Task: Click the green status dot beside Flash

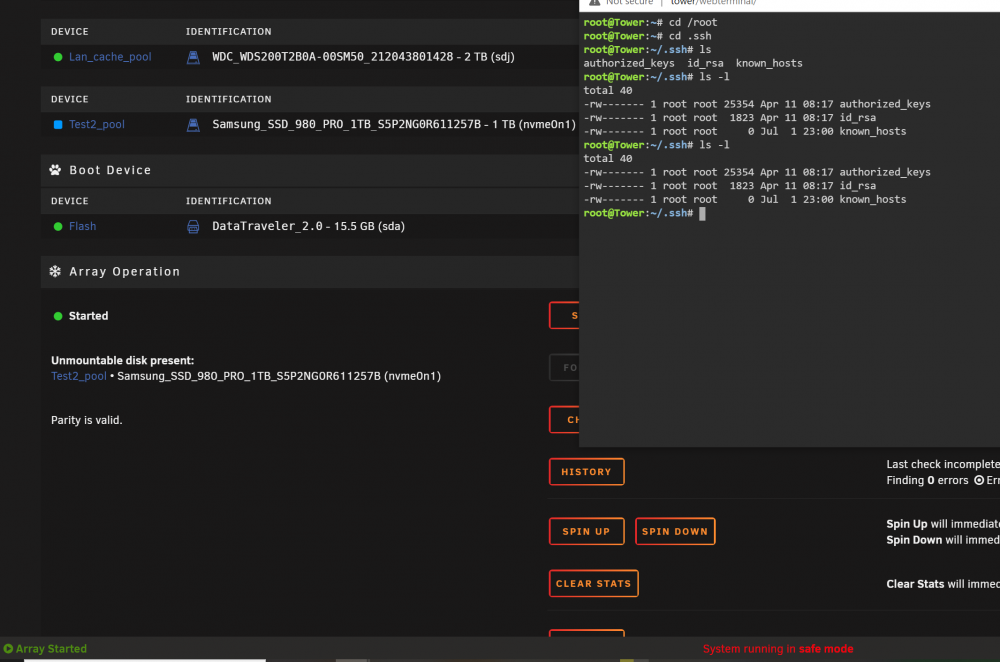Action: click(x=58, y=226)
